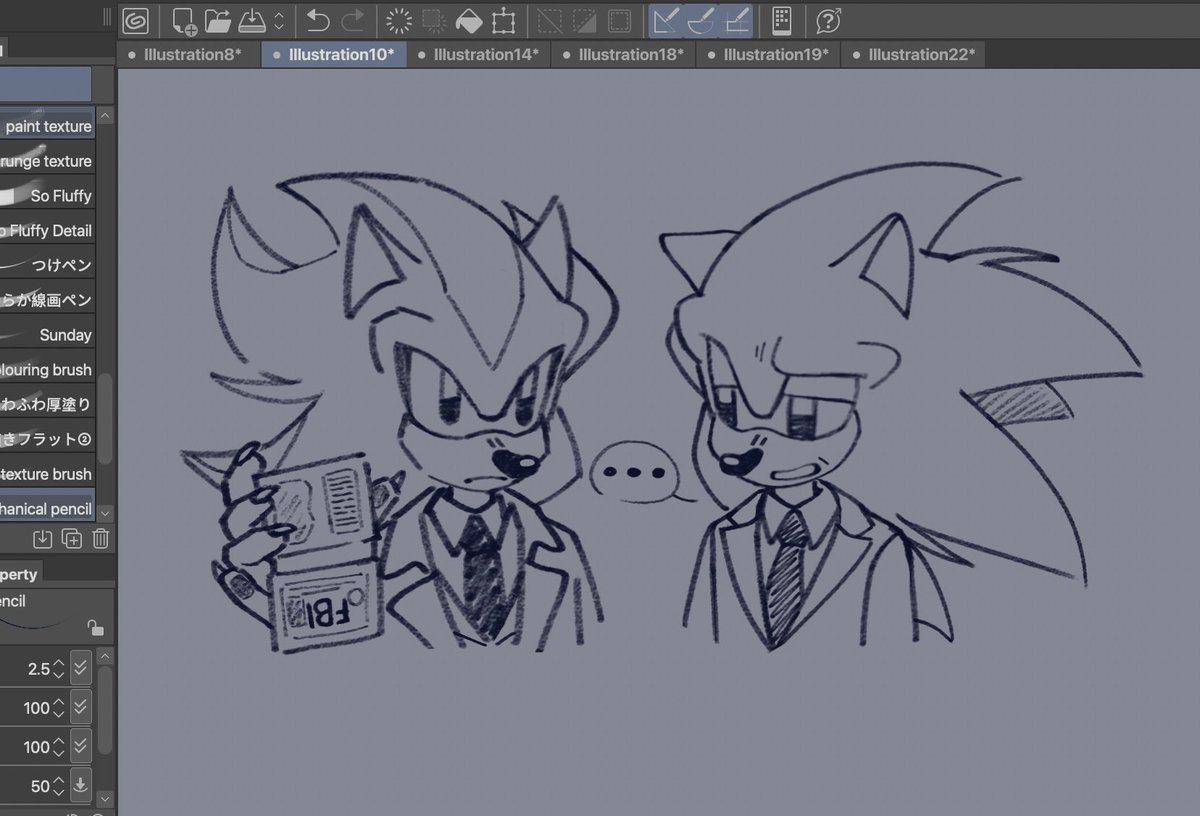Open first 100 value dynamics button
The width and height of the screenshot is (1200, 816).
click(81, 707)
